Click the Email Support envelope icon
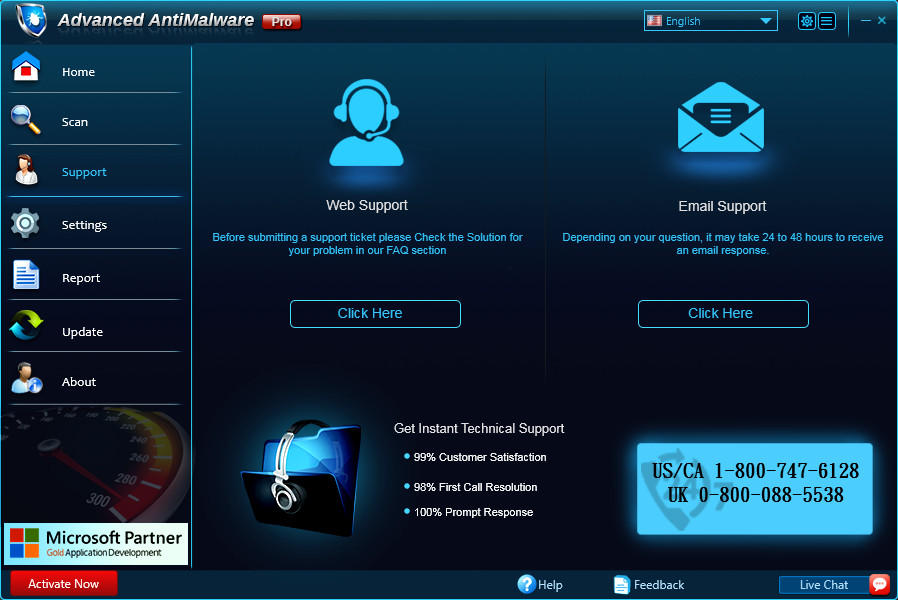The image size is (898, 600). 720,117
